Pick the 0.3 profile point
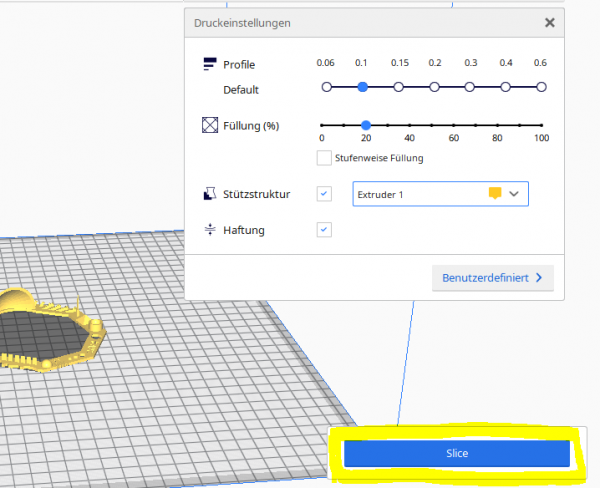The width and height of the screenshot is (600, 488). coord(470,87)
